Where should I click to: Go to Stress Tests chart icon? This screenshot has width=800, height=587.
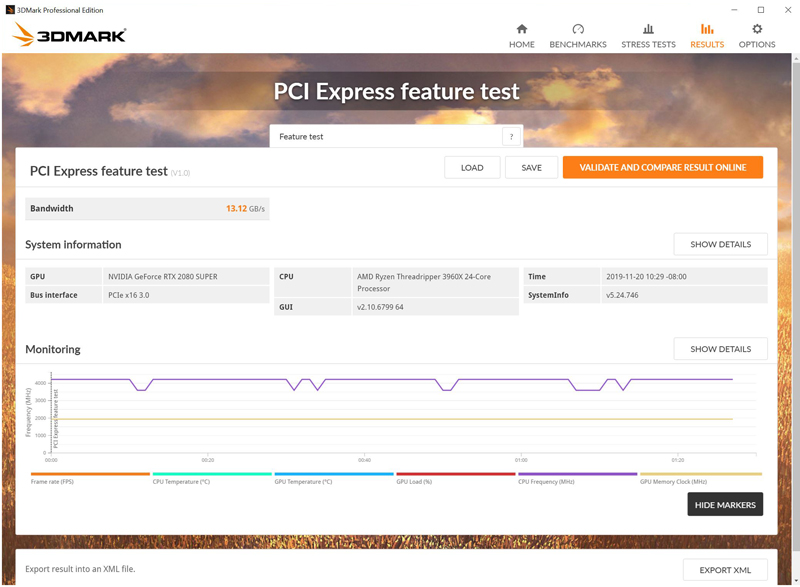coord(648,29)
